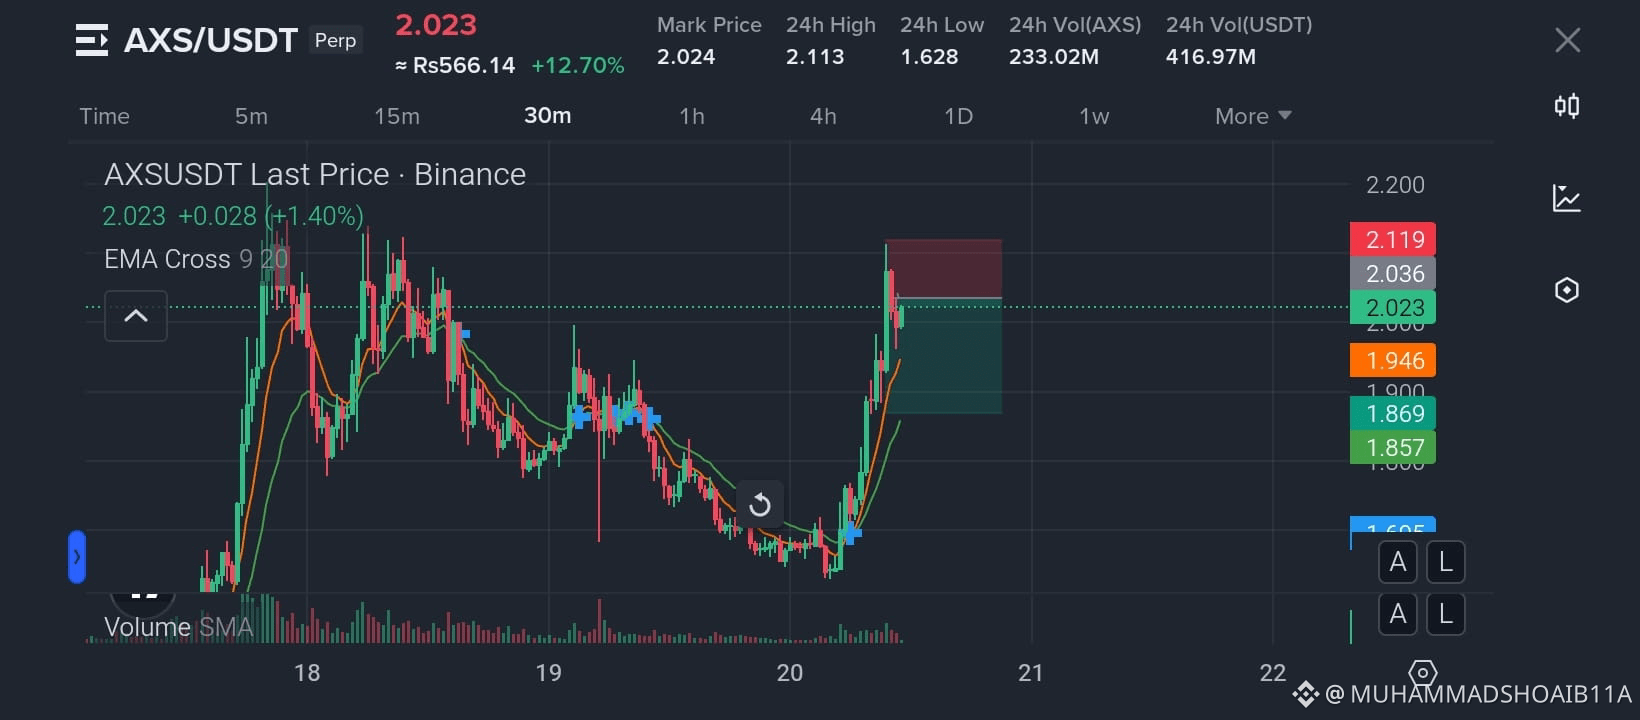Click the 2.200 price axis label

[1395, 185]
